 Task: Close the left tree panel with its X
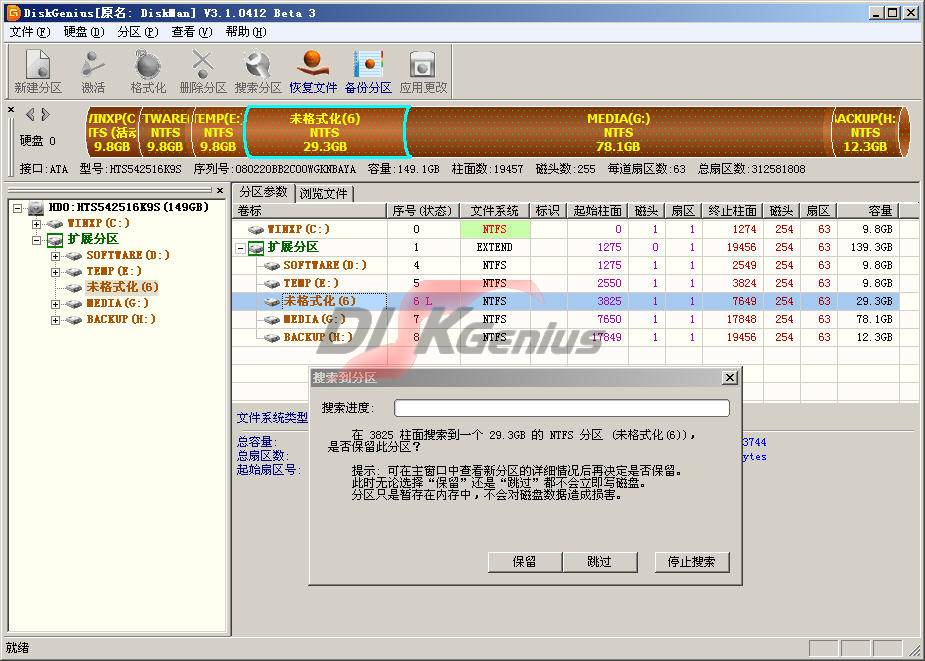[x=220, y=191]
